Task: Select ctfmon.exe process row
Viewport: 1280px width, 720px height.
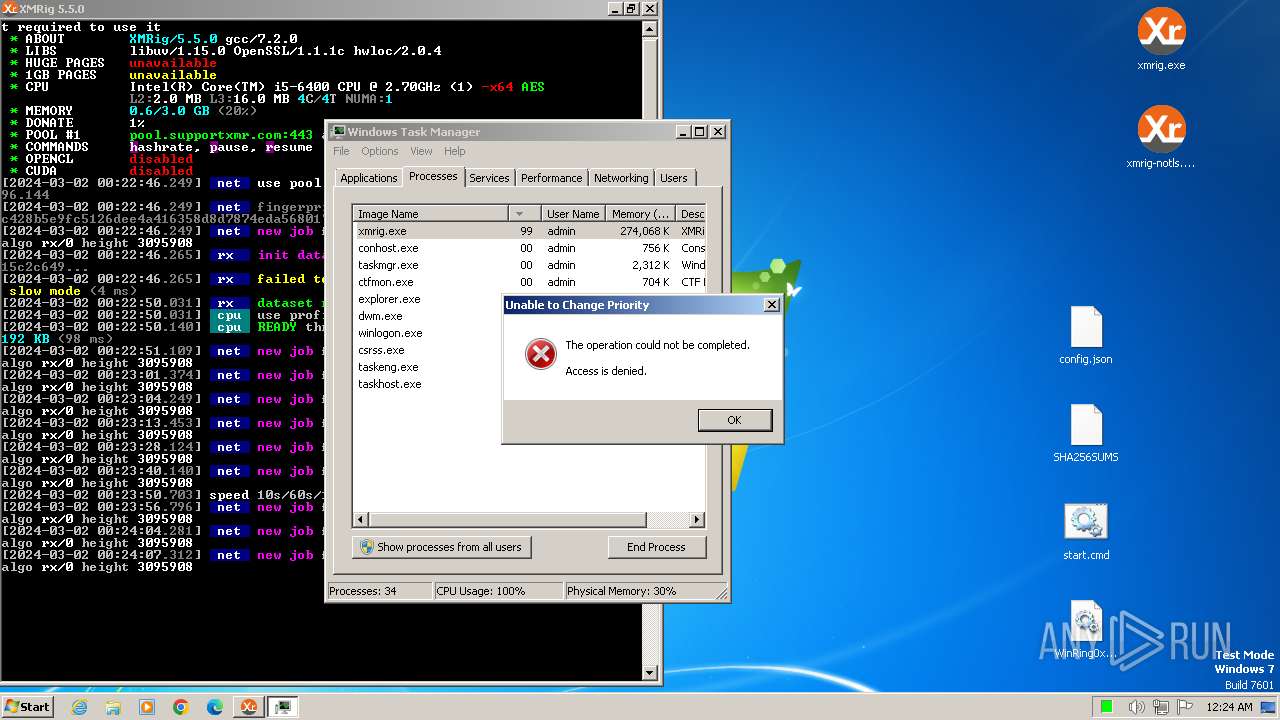Action: point(530,282)
